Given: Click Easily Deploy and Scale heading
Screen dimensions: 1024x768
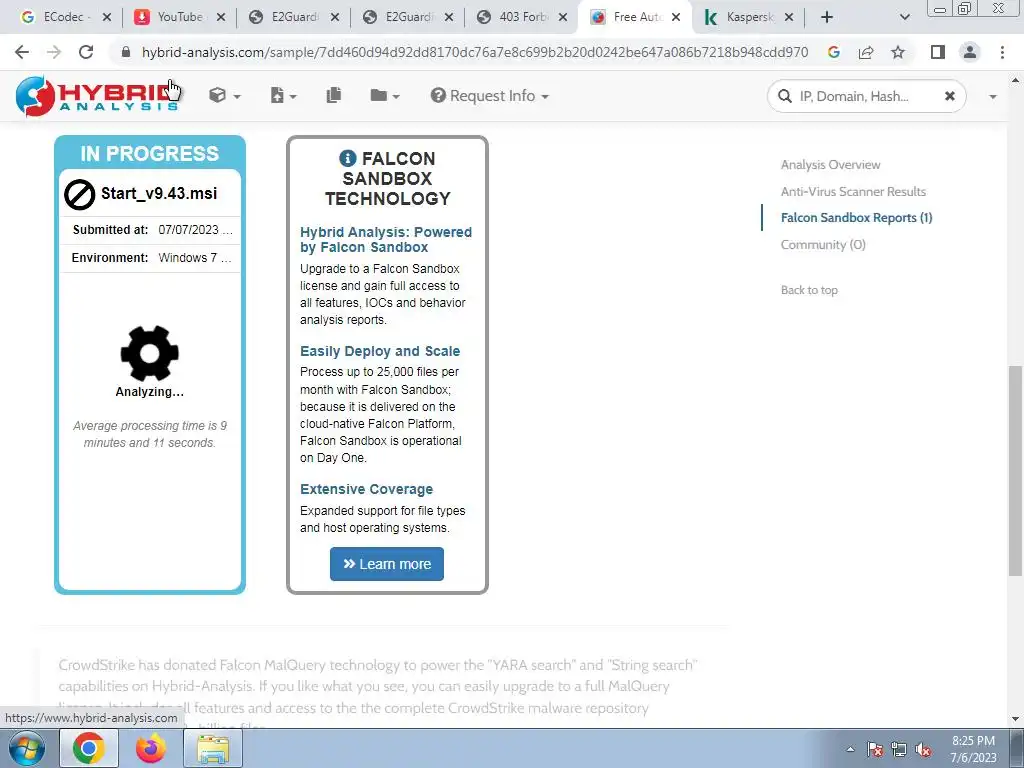Looking at the screenshot, I should [x=380, y=351].
